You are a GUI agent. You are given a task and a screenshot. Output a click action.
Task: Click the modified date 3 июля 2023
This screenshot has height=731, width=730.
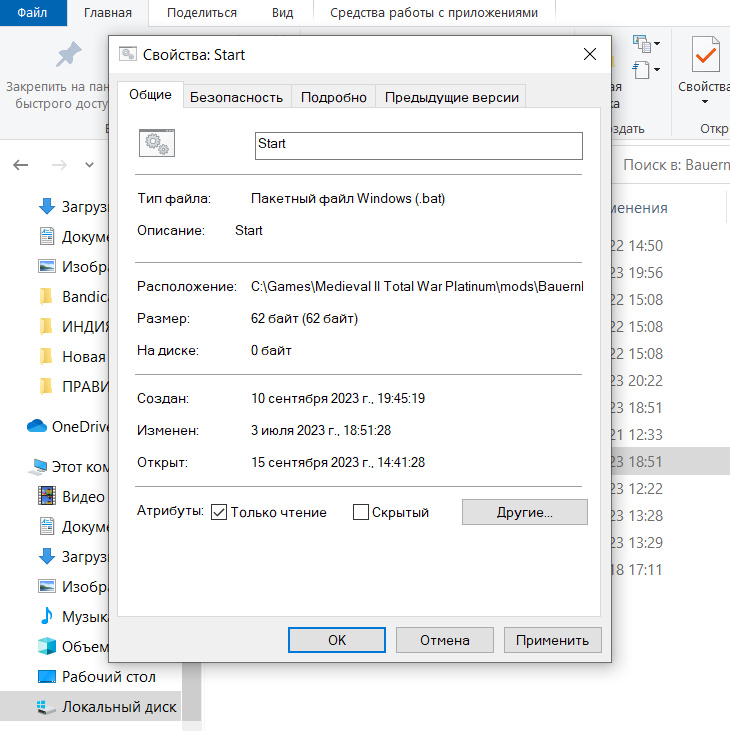[321, 430]
